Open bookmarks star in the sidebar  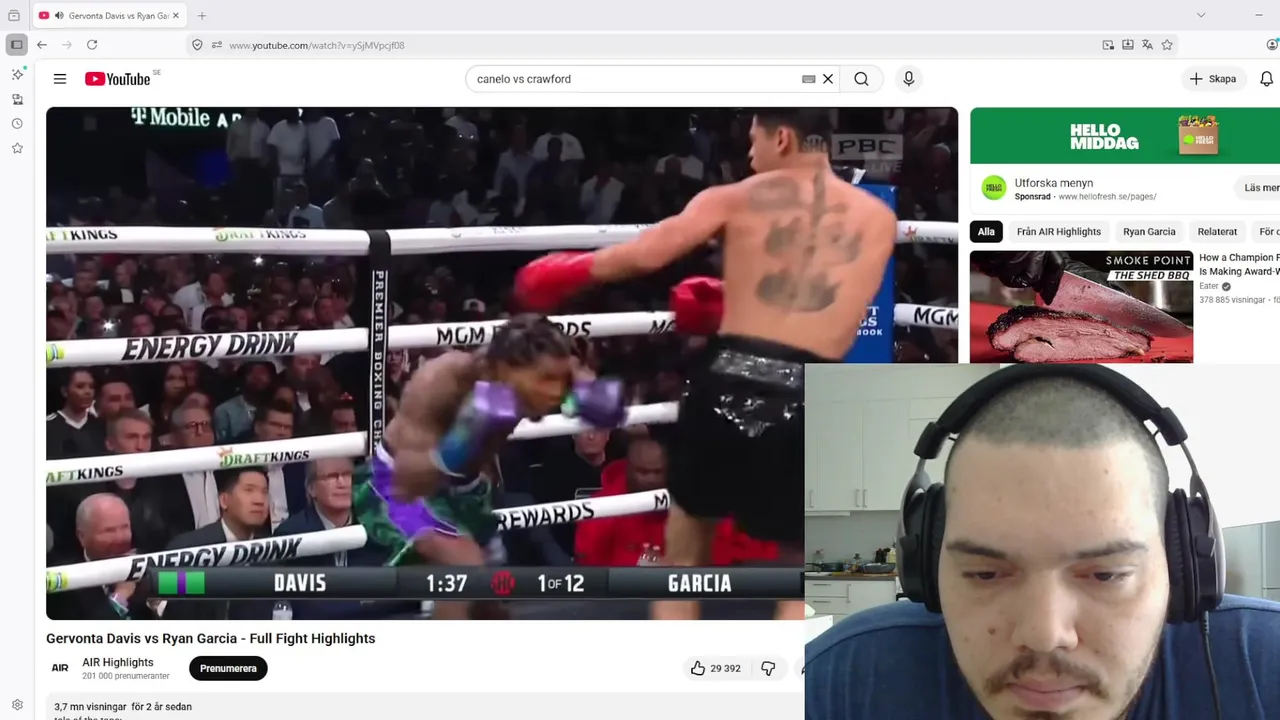pos(17,148)
